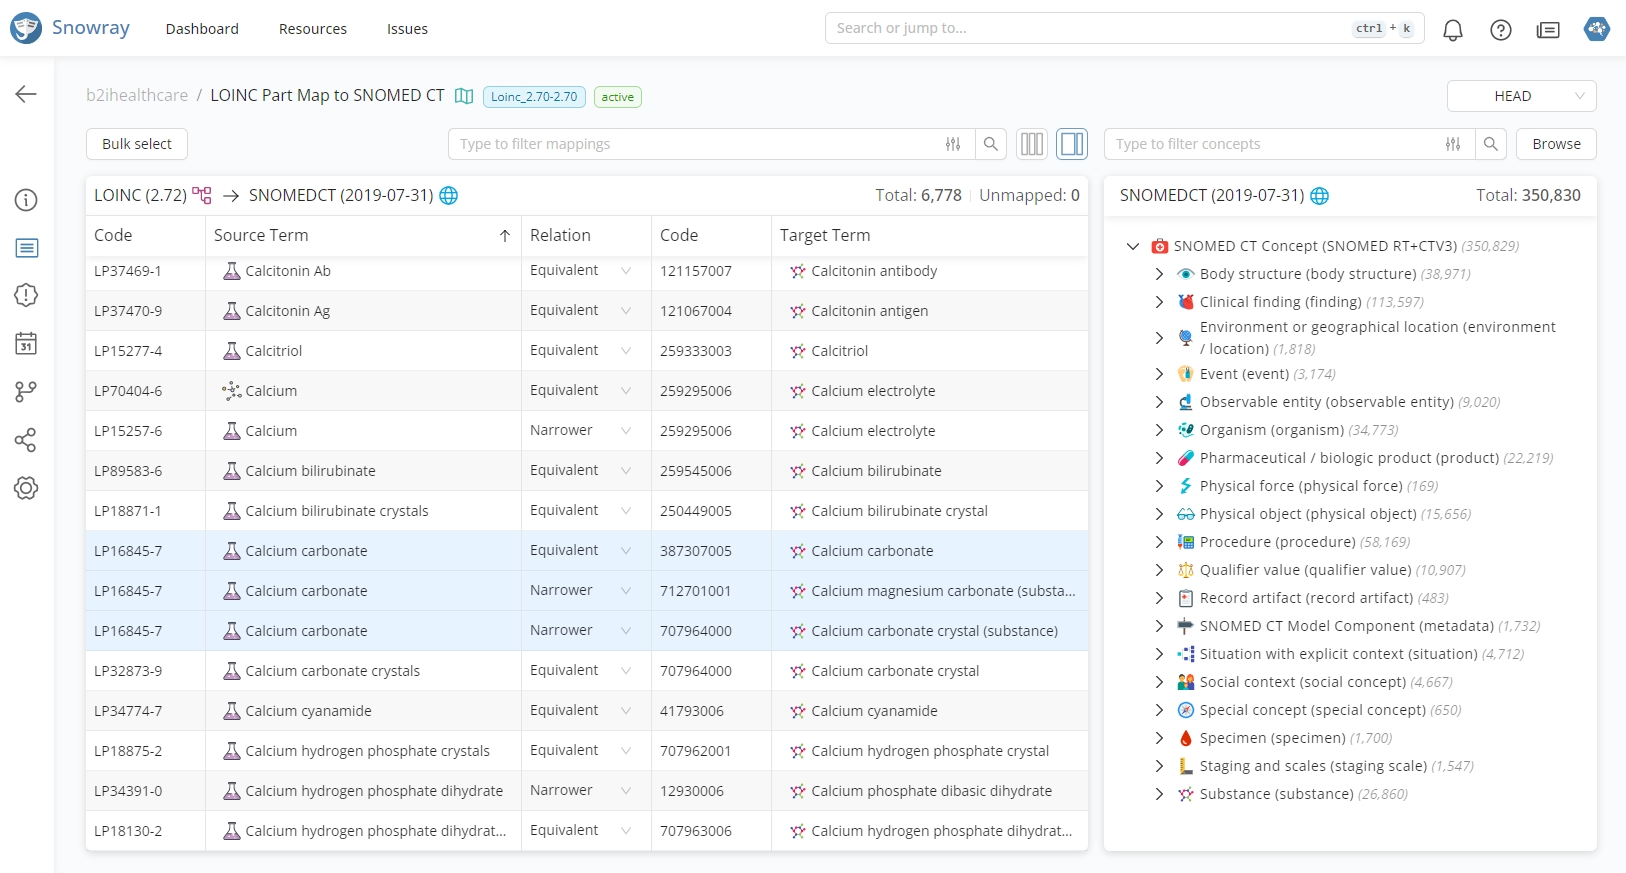The image size is (1626, 873).
Task: Open mapping filter options sliders icon
Action: click(953, 144)
